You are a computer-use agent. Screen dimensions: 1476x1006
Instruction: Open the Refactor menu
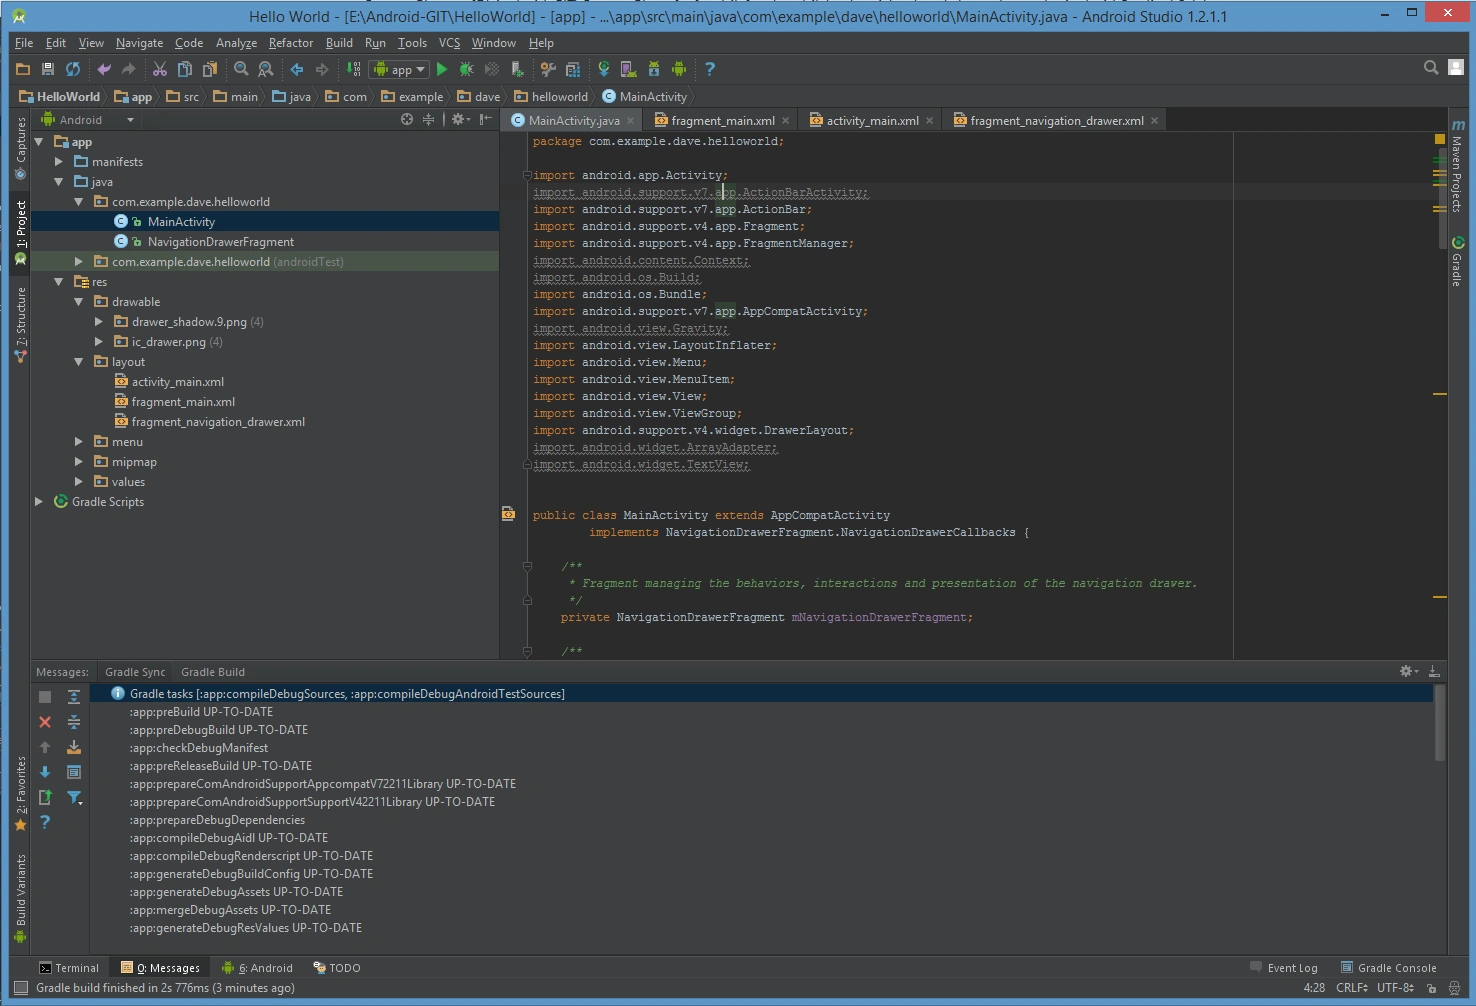(290, 43)
